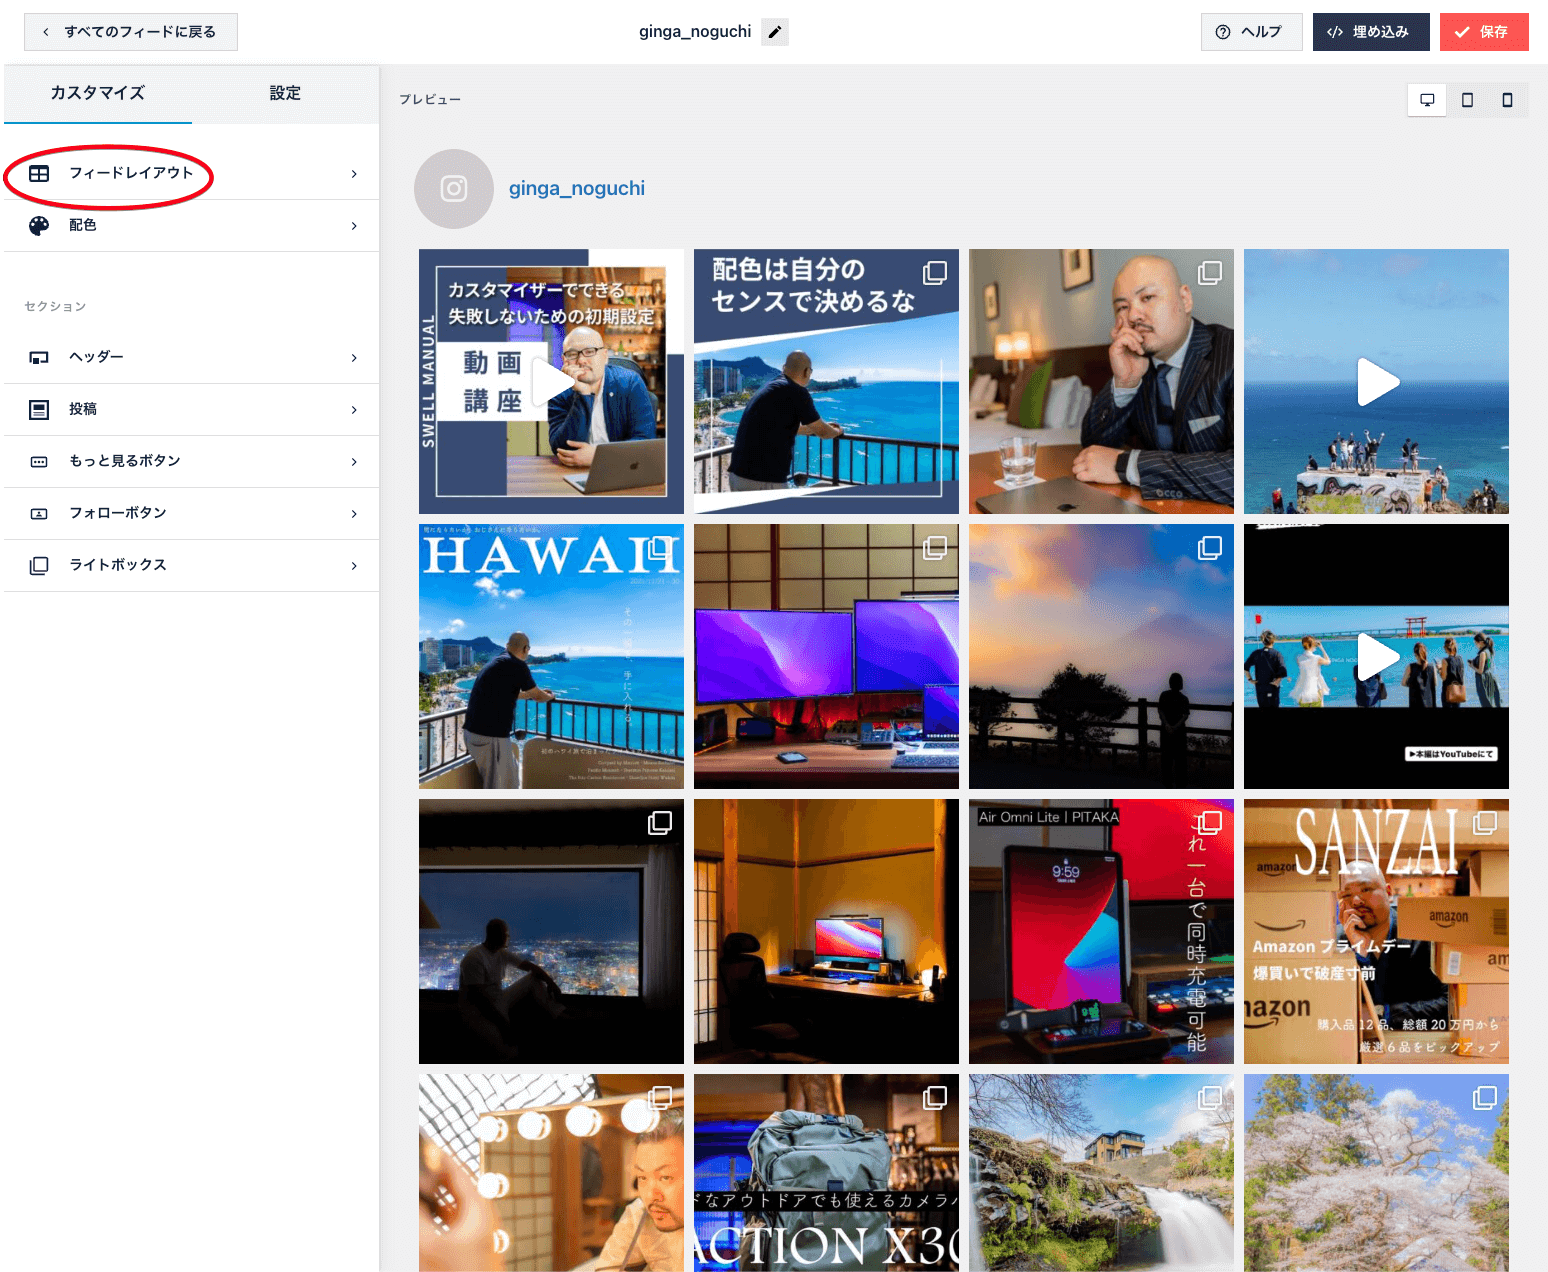Click the ginga_noguchi feed title text
The height and width of the screenshot is (1272, 1548).
click(x=695, y=32)
